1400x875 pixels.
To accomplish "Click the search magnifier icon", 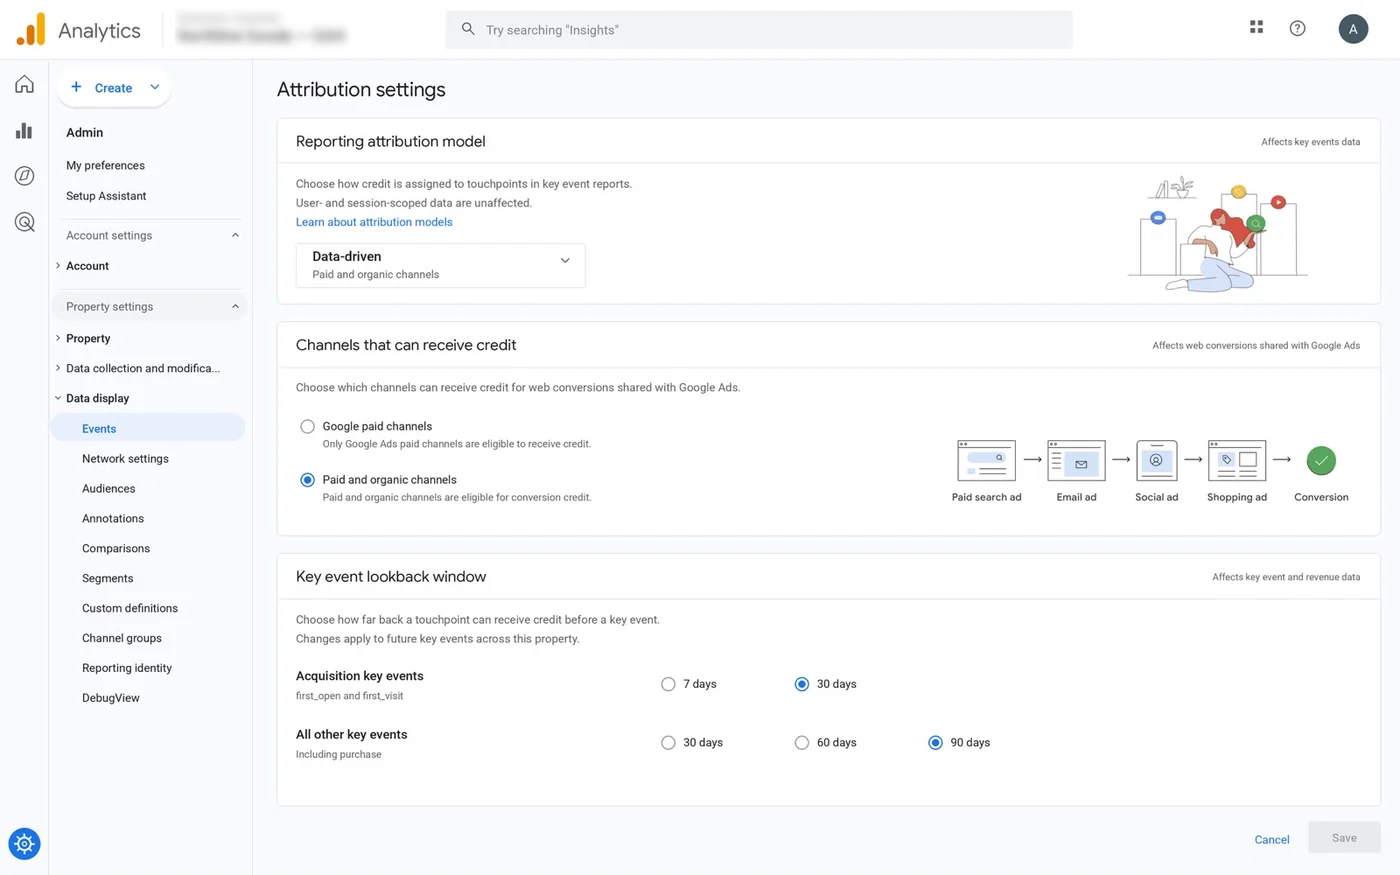I will click(x=468, y=30).
